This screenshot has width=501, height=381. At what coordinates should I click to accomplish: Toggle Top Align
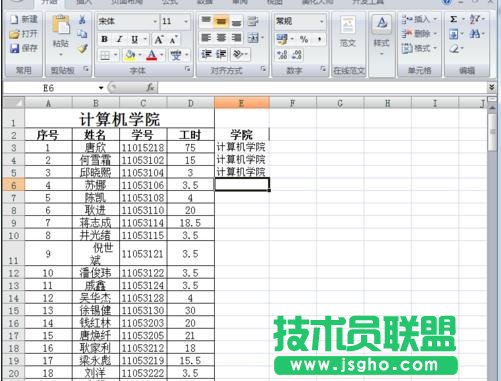206,22
